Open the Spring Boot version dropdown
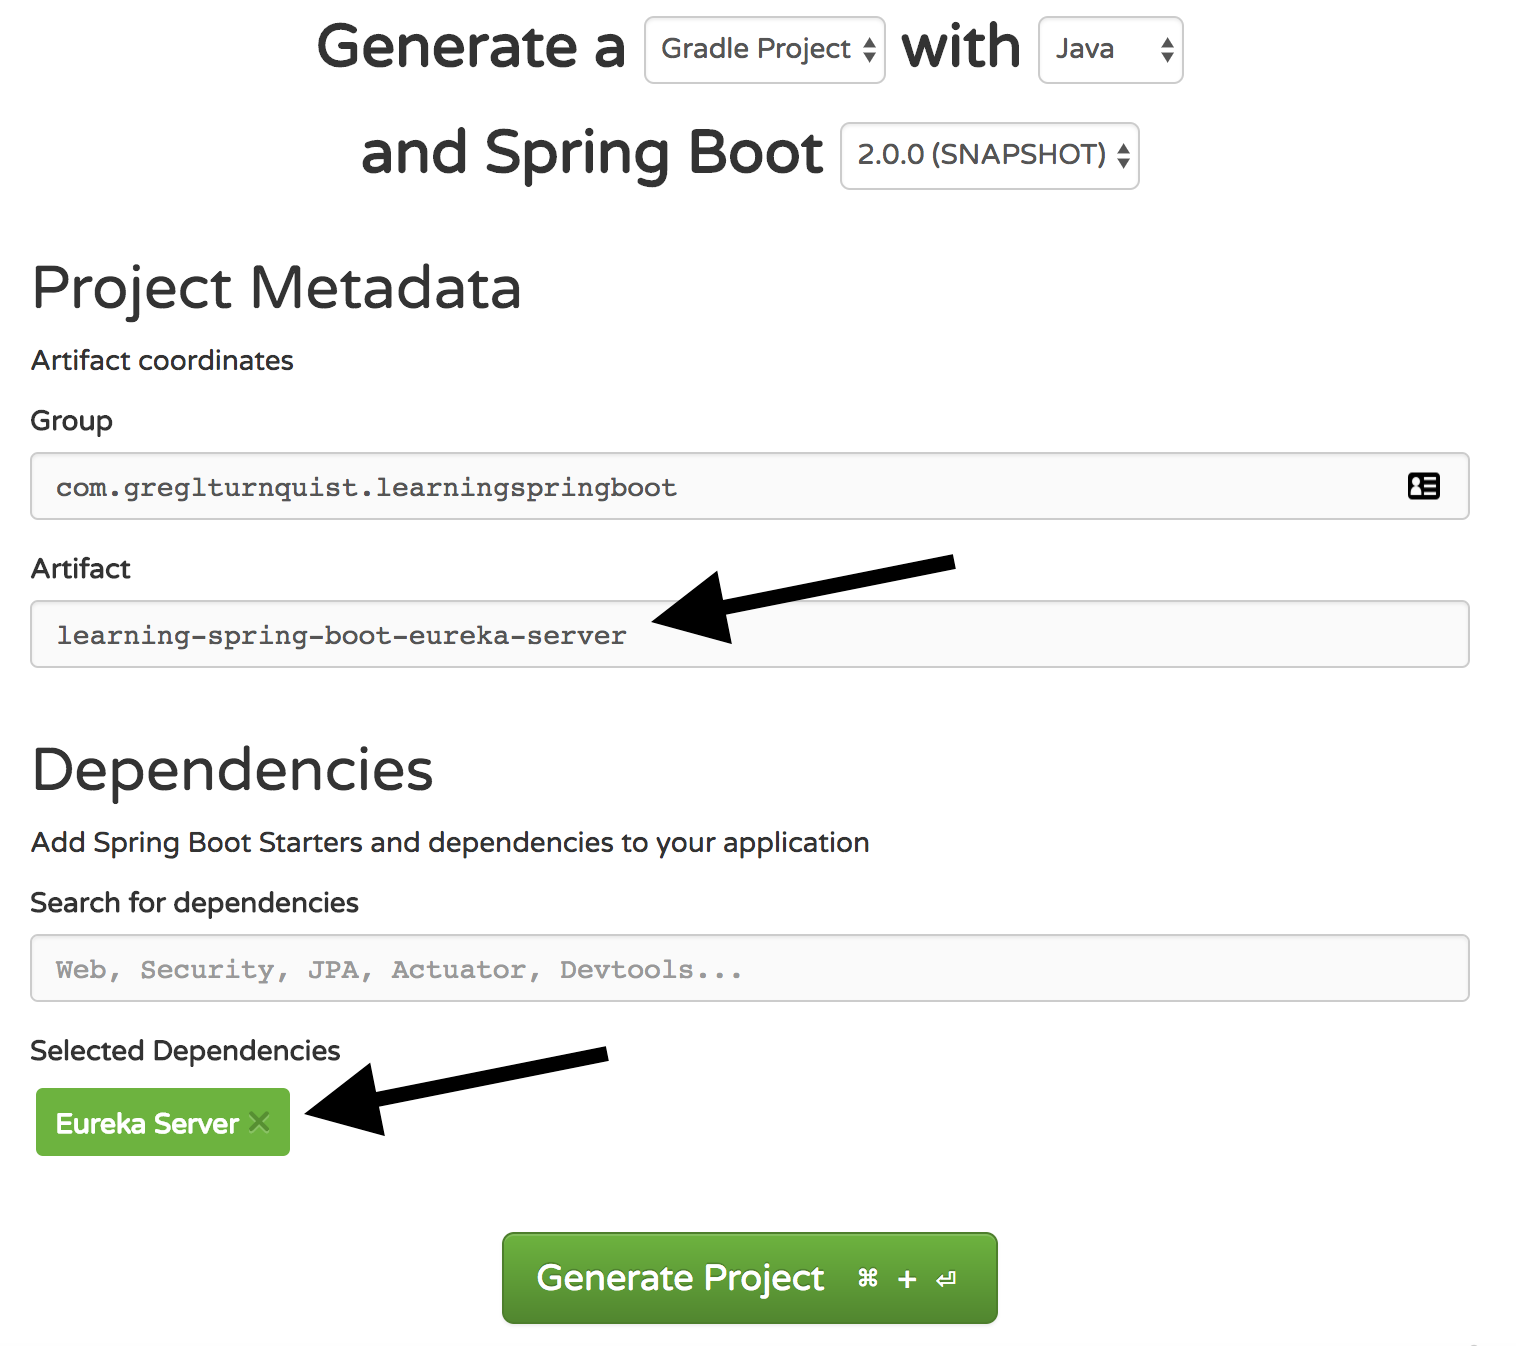The image size is (1516, 1346). point(990,156)
